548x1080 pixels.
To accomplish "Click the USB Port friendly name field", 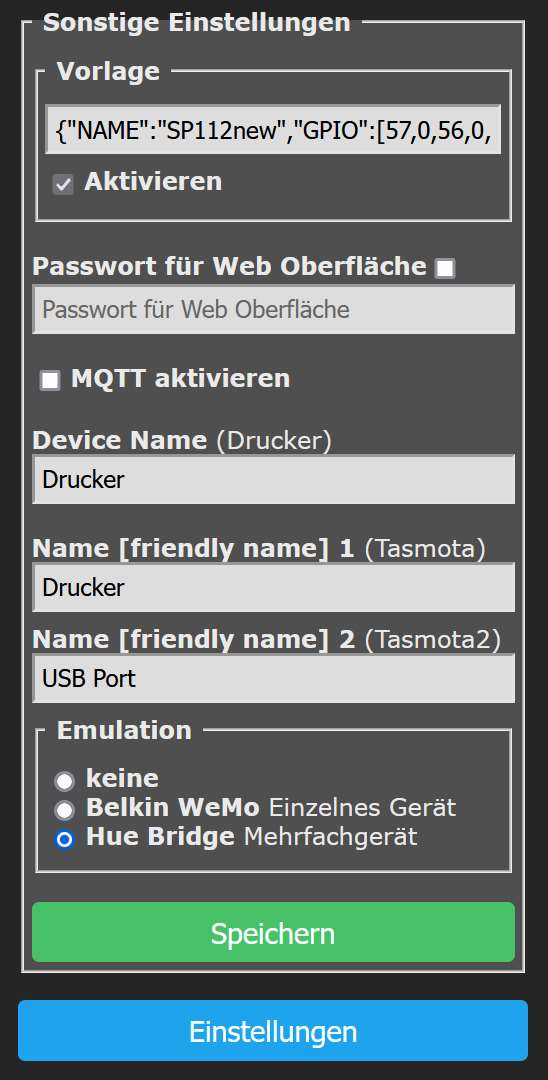I will 273,678.
